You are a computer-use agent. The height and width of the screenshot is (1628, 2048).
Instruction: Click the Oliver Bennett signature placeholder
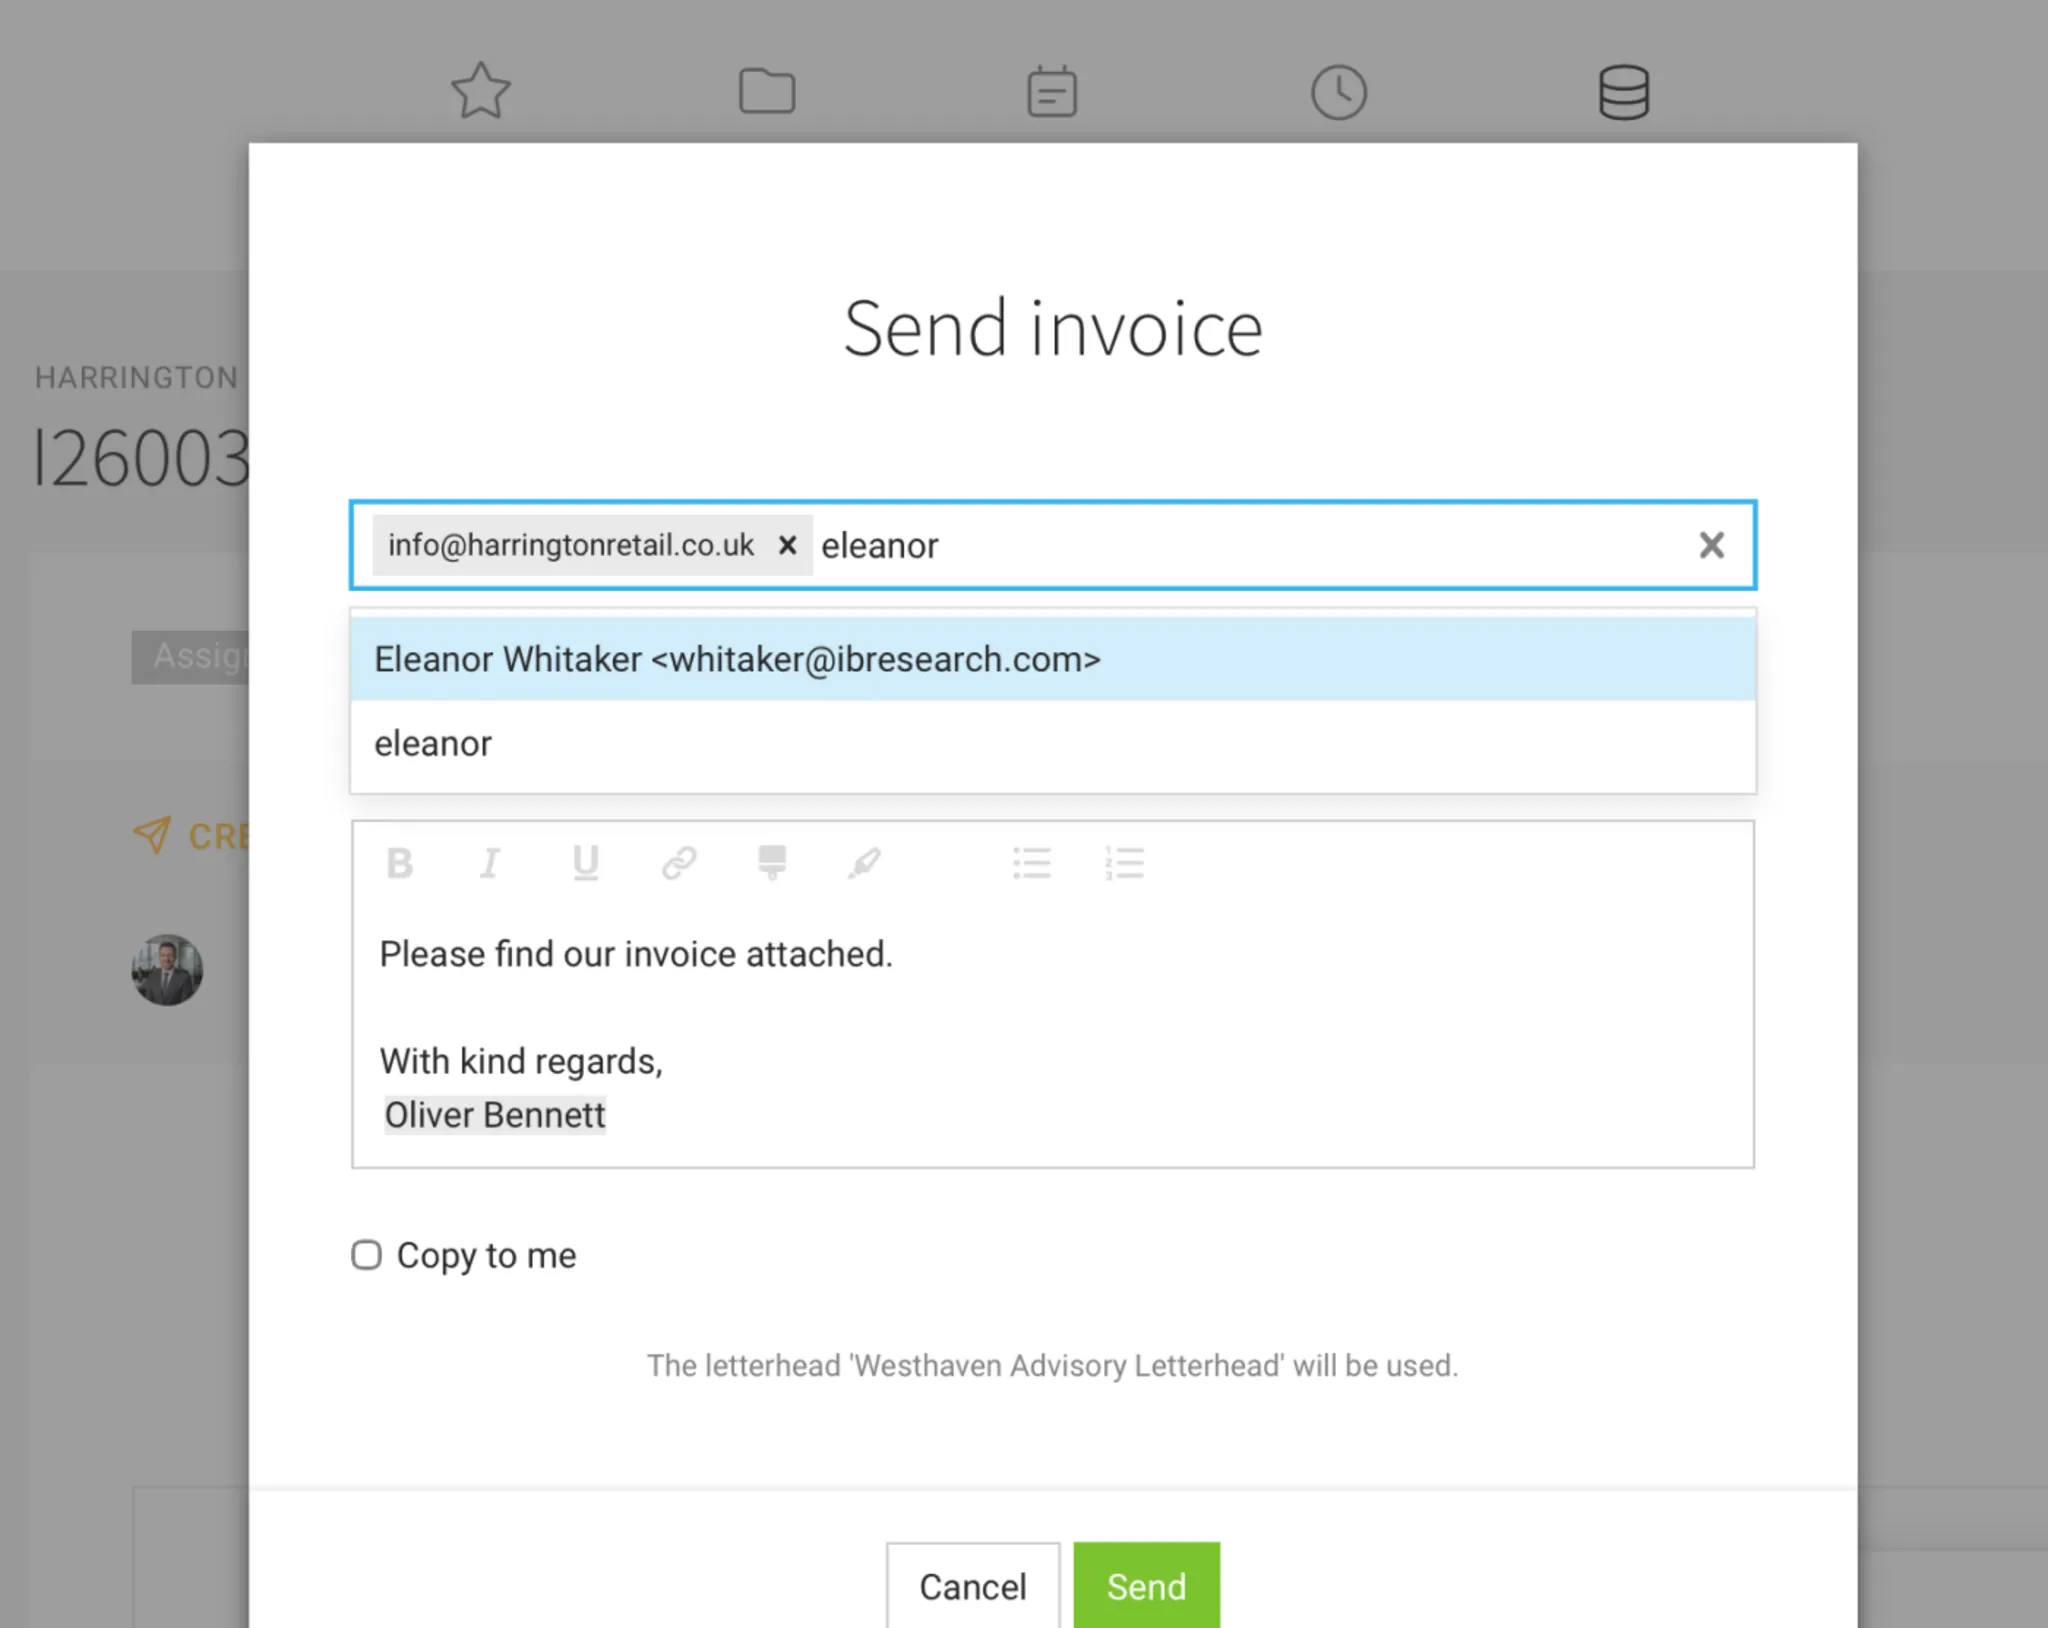(495, 1114)
